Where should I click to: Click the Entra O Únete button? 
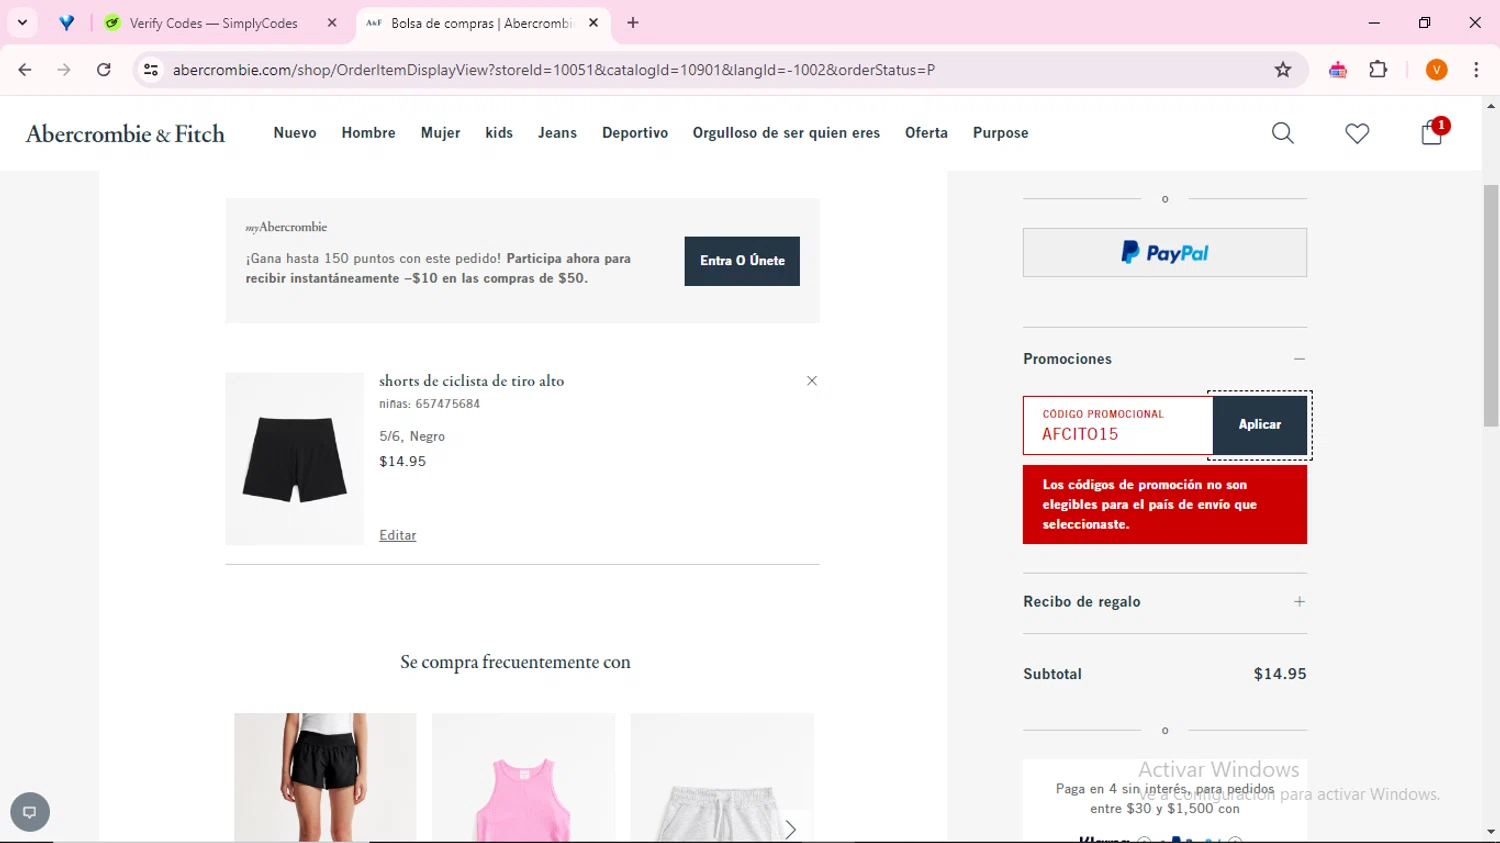pyautogui.click(x=742, y=261)
